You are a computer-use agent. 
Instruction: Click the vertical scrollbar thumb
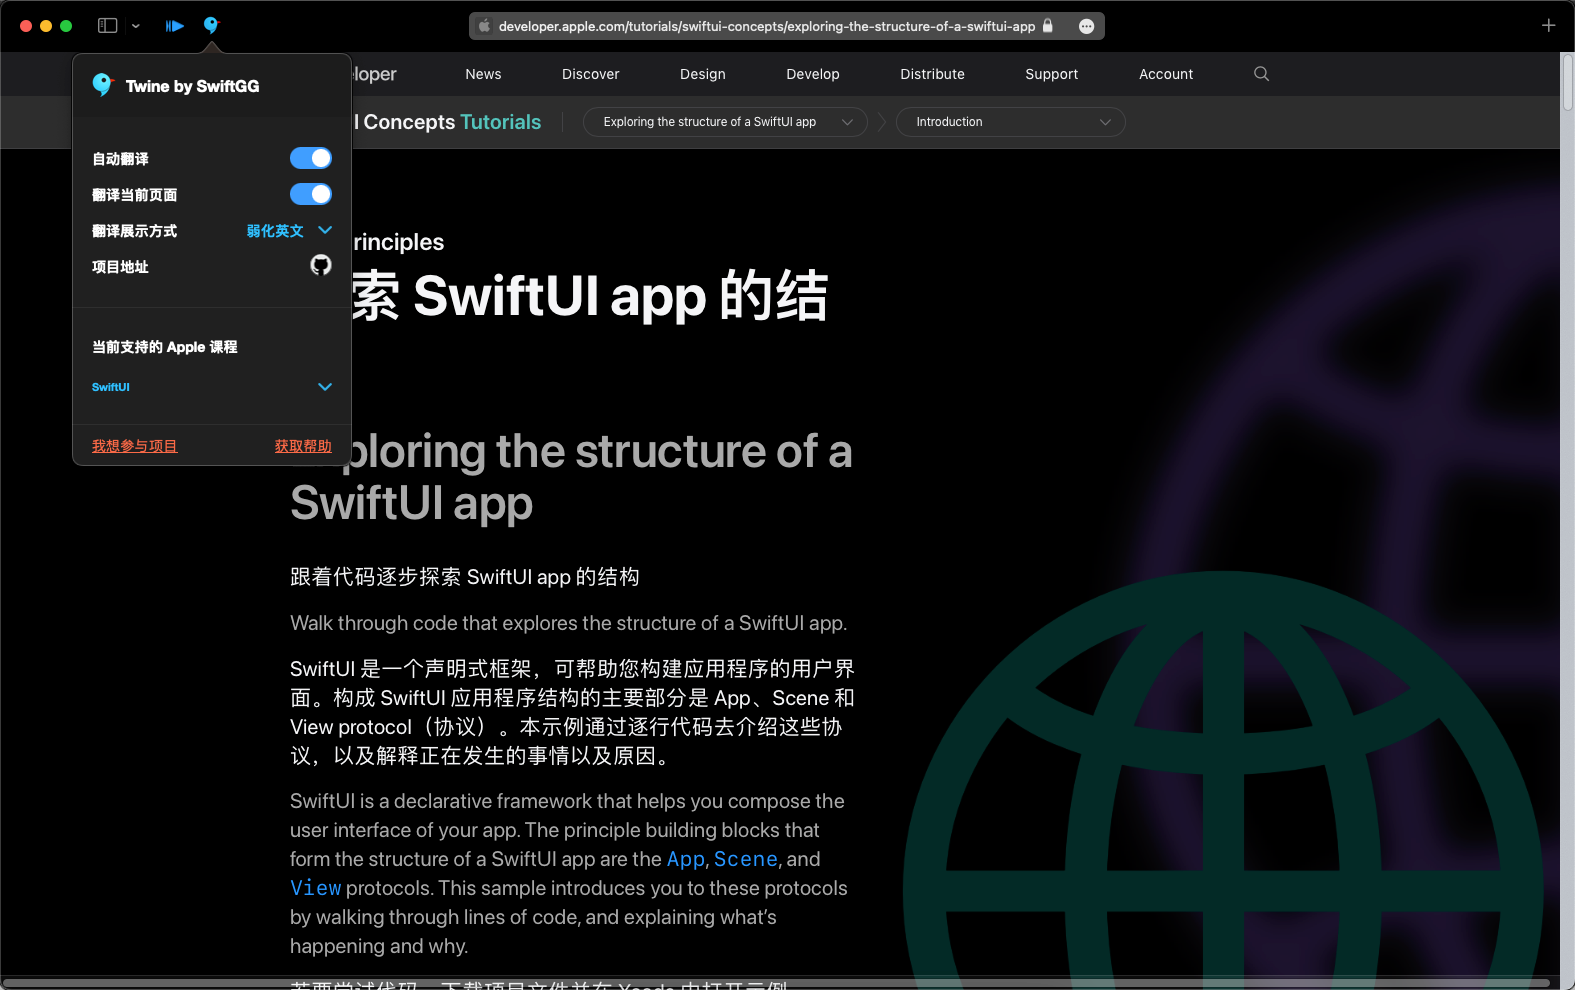pos(1567,82)
